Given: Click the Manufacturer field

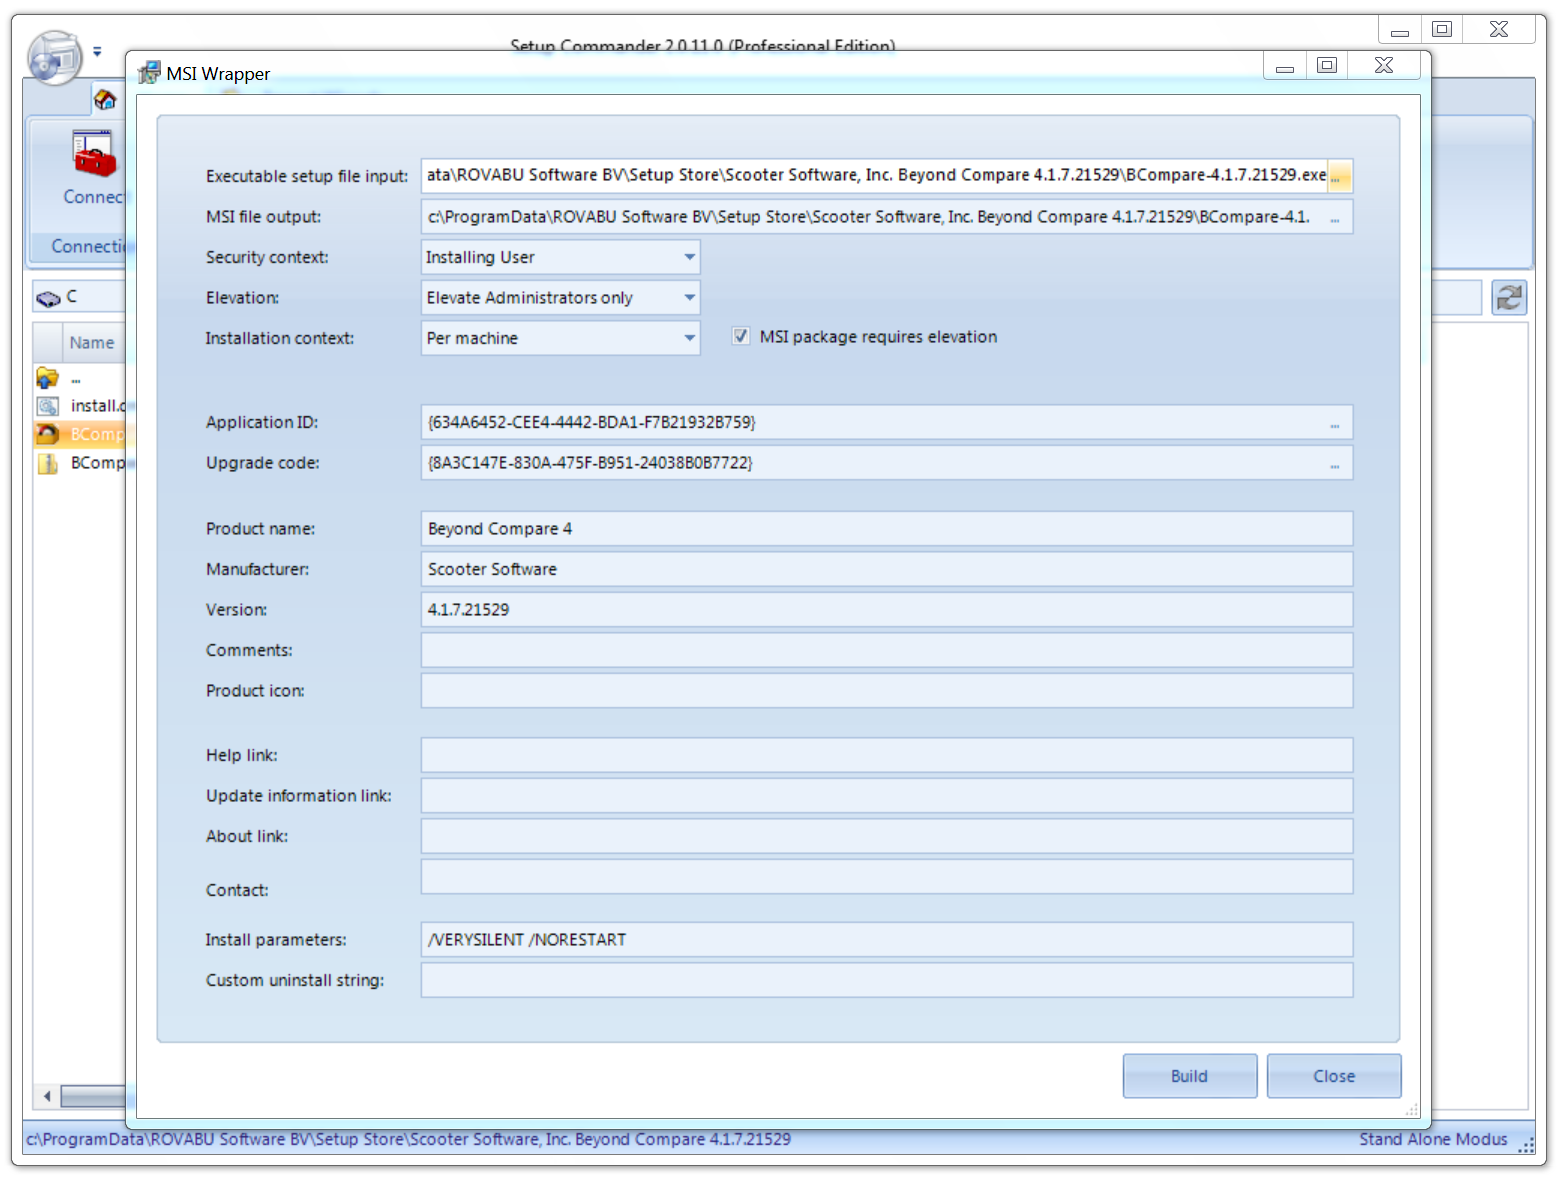Looking at the screenshot, I should 887,569.
